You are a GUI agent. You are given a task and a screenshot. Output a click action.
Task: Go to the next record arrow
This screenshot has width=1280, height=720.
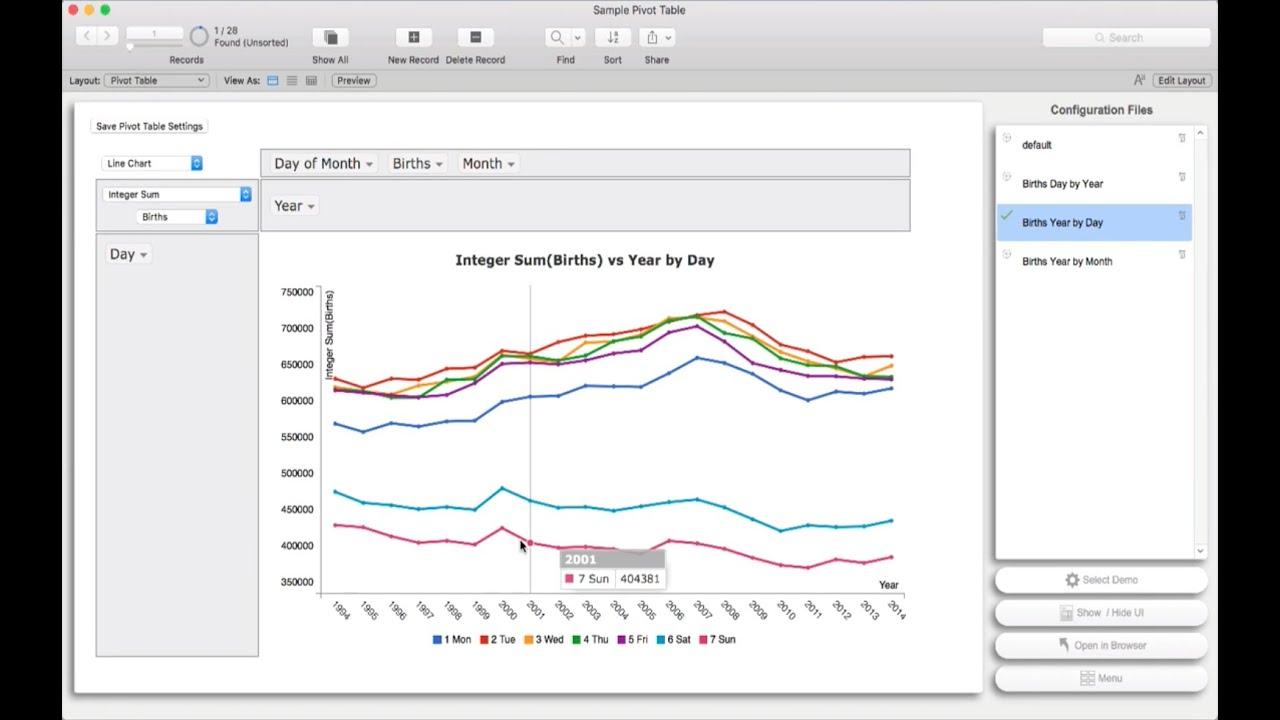tap(107, 37)
